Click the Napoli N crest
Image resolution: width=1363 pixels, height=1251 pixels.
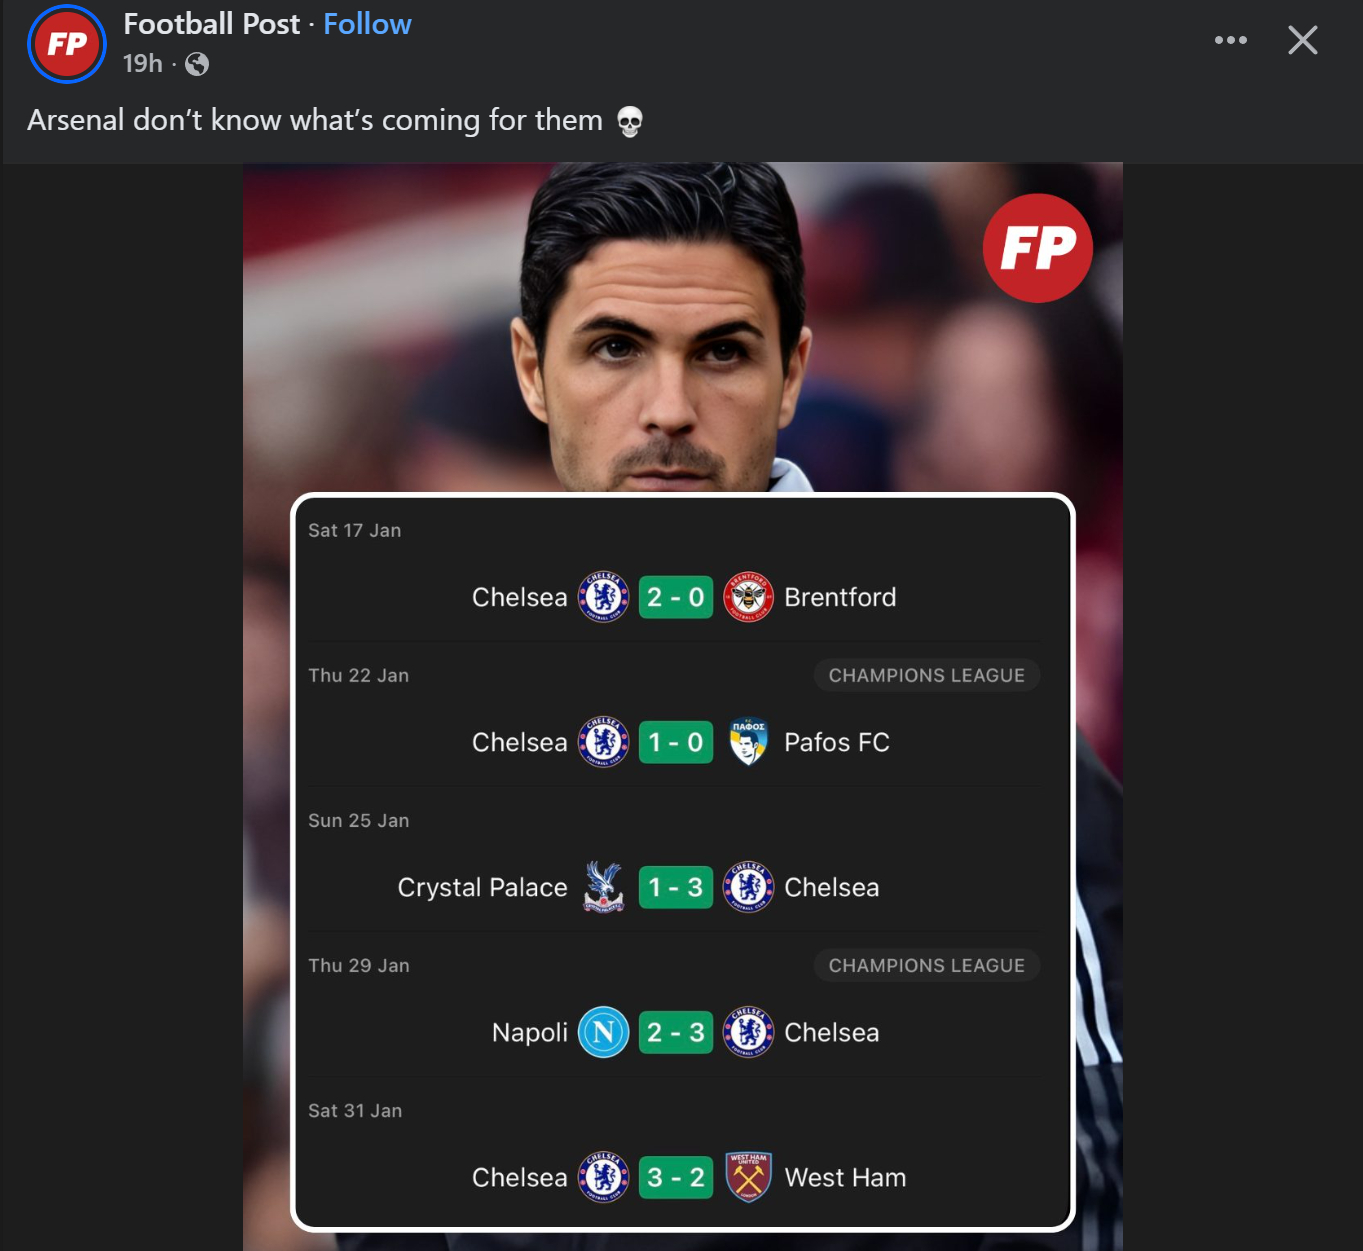pos(604,1032)
